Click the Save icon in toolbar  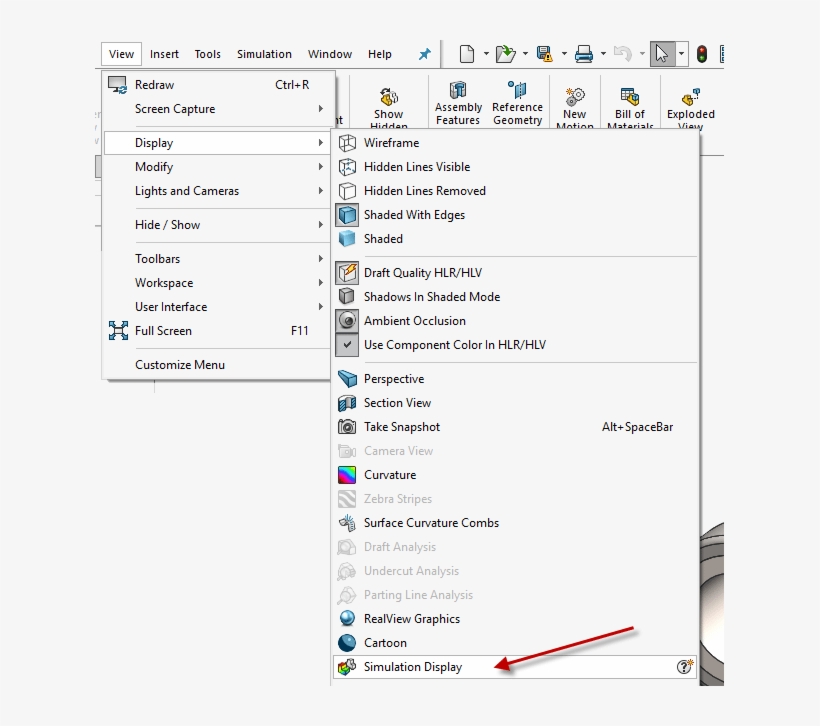[x=544, y=54]
